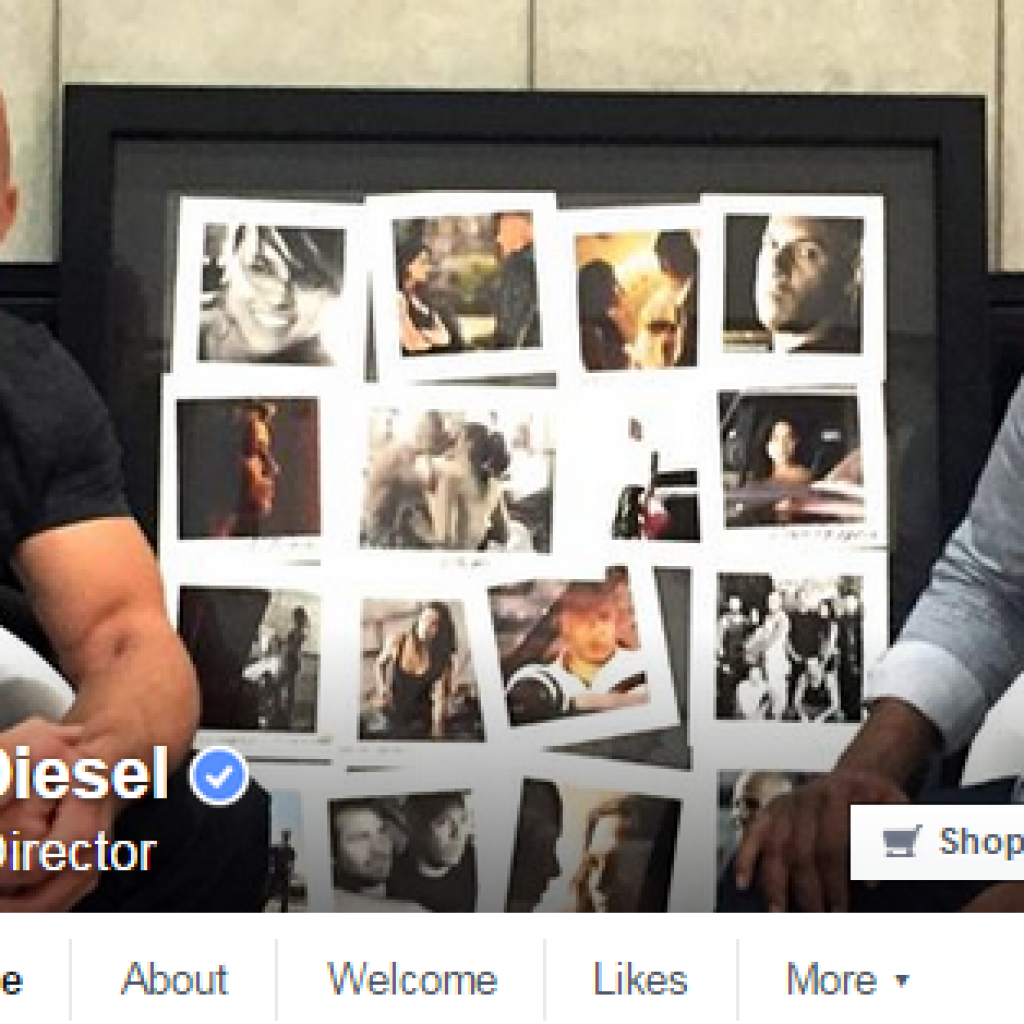The width and height of the screenshot is (1024, 1024).
Task: Switch to the Welcome tab
Action: (412, 979)
